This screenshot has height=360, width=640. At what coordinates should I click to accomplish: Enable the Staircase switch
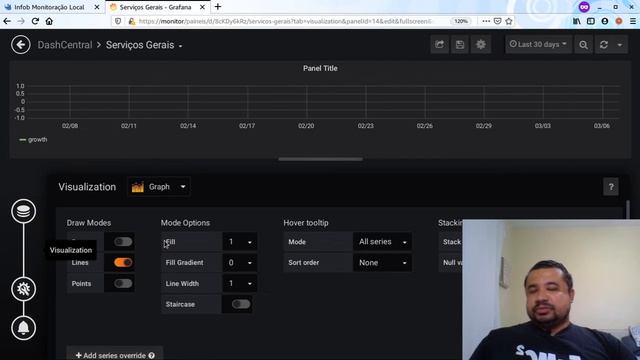pyautogui.click(x=241, y=304)
